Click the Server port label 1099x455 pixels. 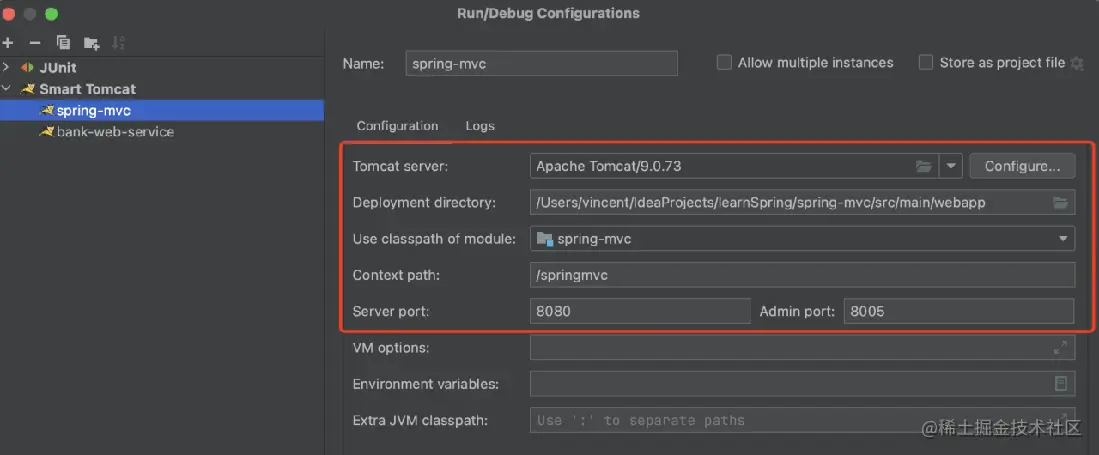tap(391, 311)
